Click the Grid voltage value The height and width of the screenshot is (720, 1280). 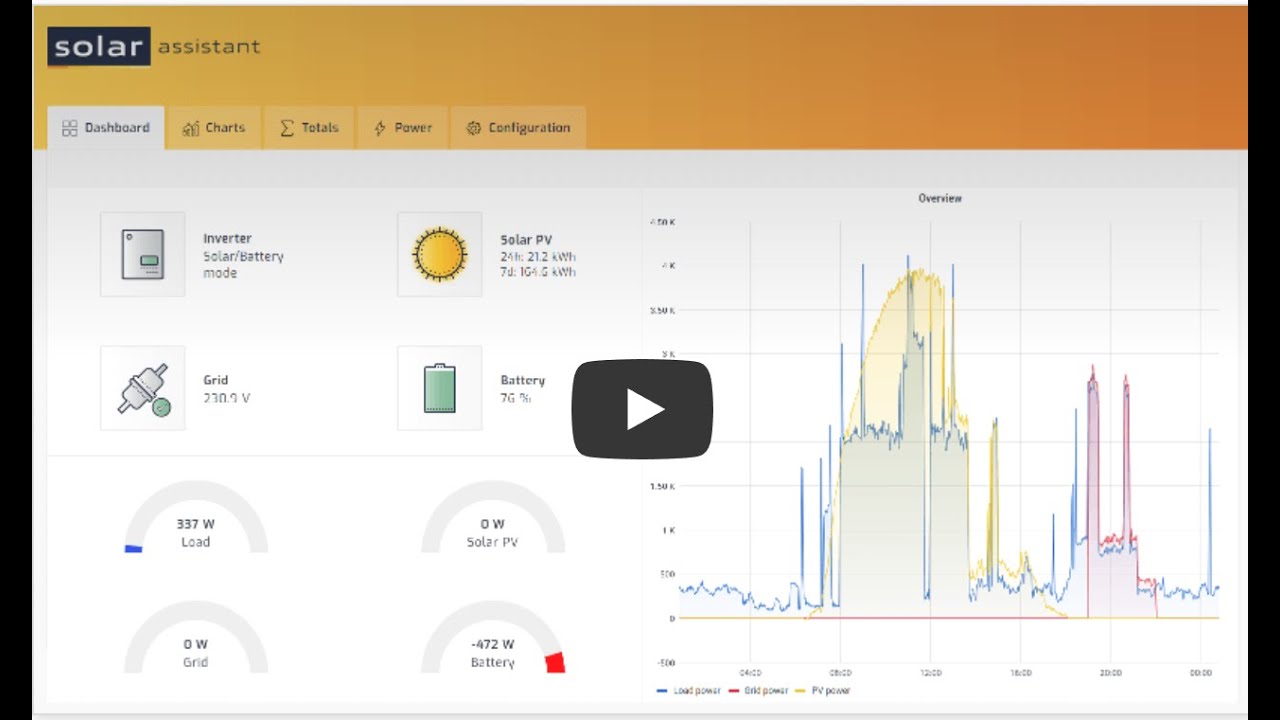pyautogui.click(x=226, y=398)
